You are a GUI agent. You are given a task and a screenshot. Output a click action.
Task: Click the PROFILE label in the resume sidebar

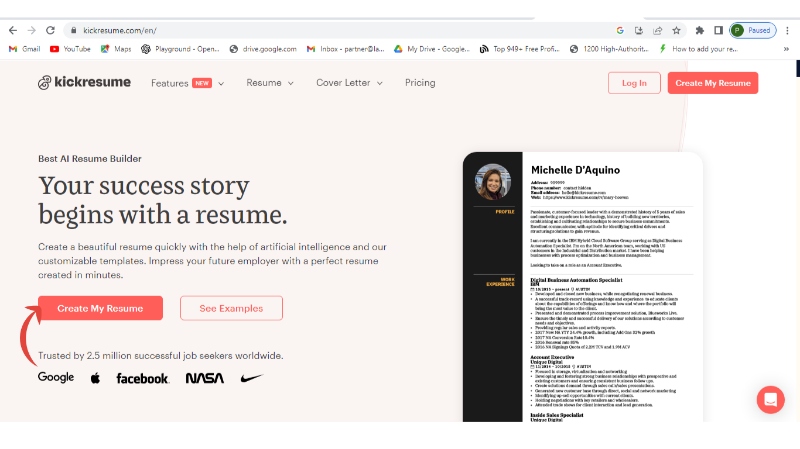point(505,212)
